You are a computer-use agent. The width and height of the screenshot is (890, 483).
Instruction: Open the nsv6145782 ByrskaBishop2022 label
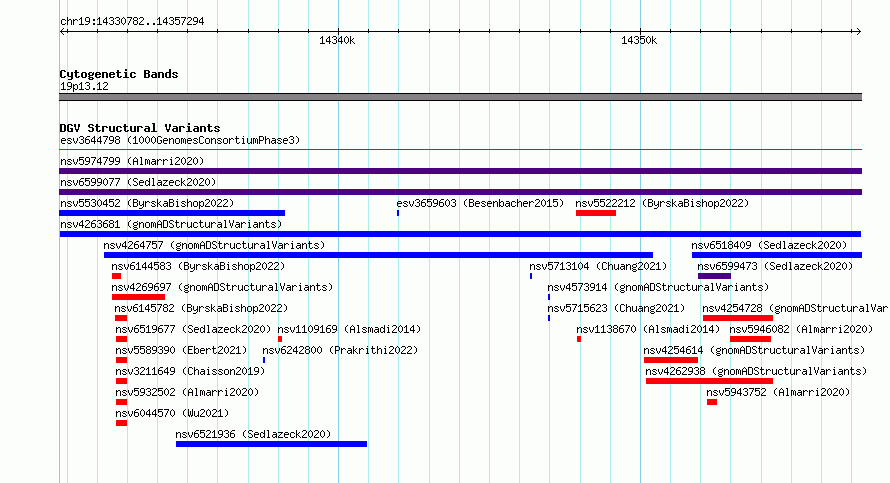tap(201, 308)
